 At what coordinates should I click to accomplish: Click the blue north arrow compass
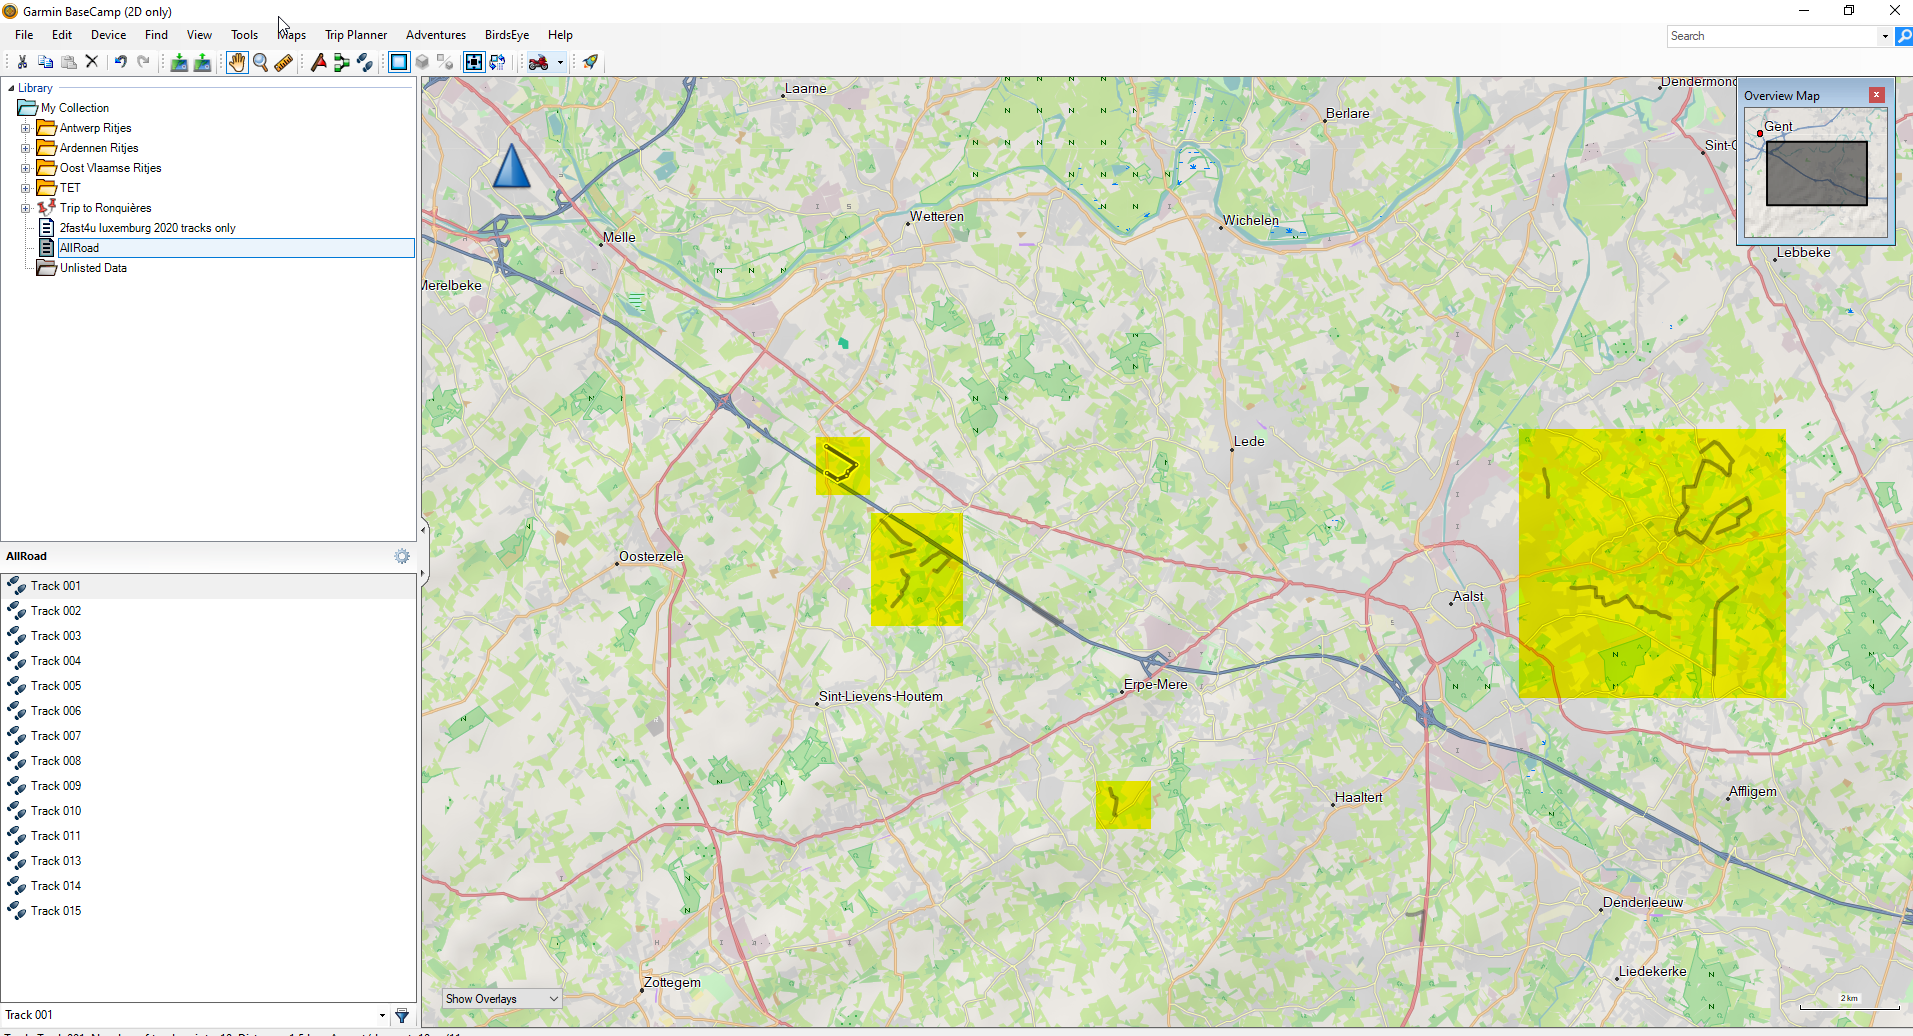(511, 166)
